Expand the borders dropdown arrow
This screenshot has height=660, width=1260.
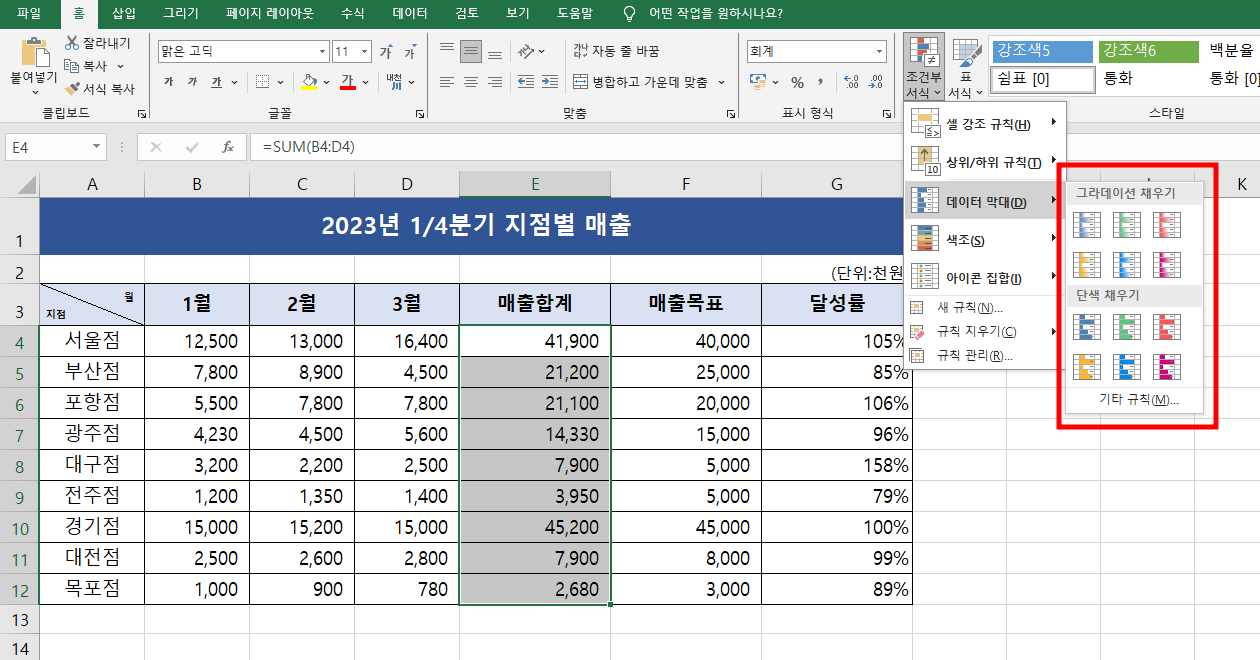[x=280, y=82]
